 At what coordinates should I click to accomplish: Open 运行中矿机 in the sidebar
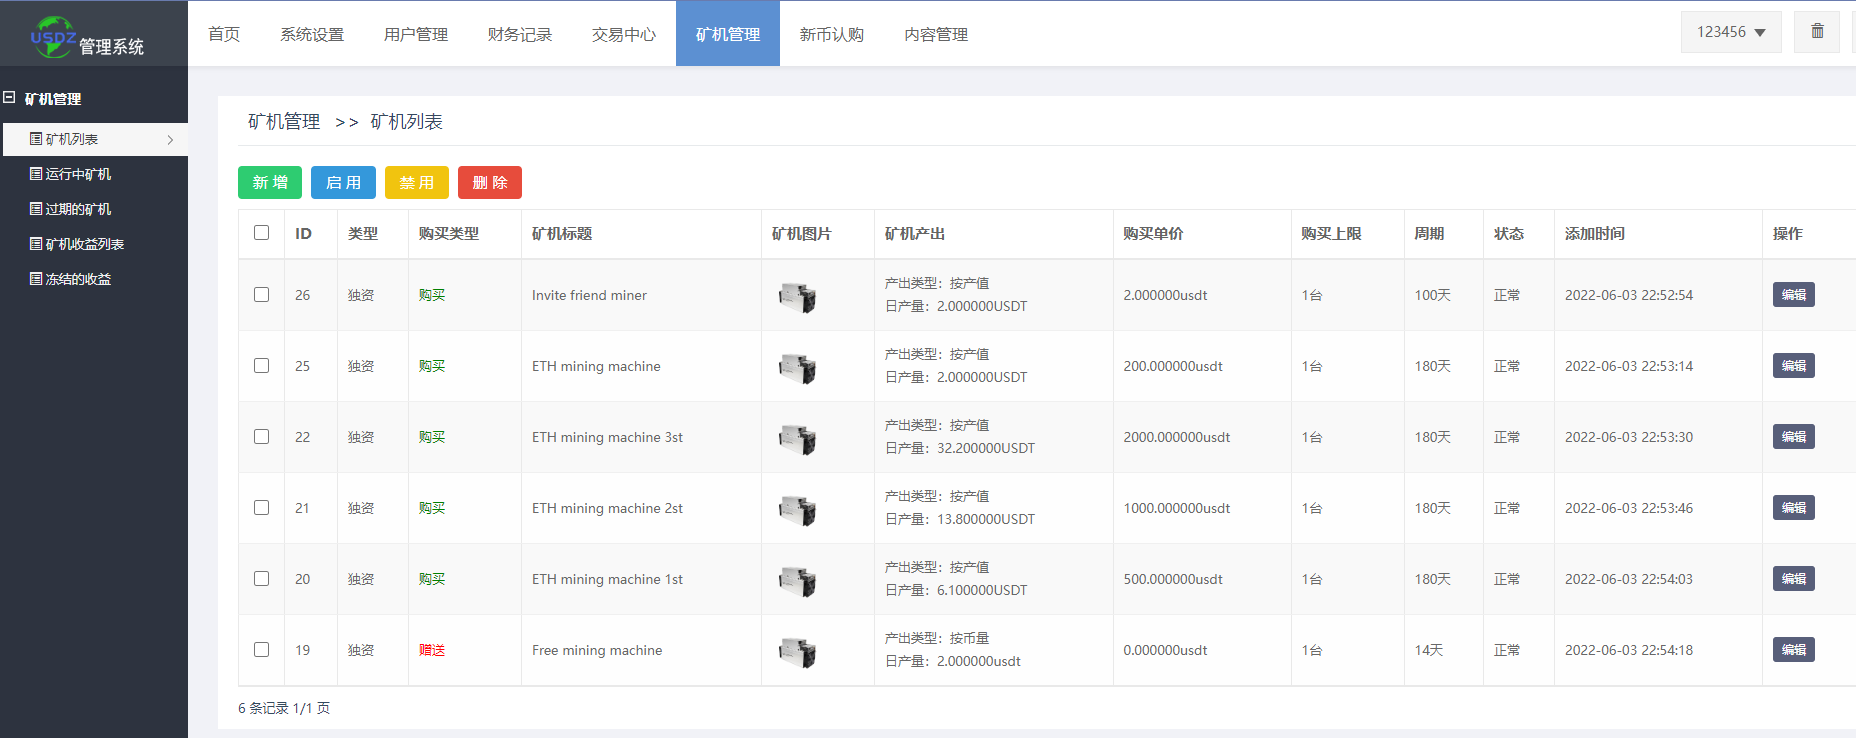[78, 174]
